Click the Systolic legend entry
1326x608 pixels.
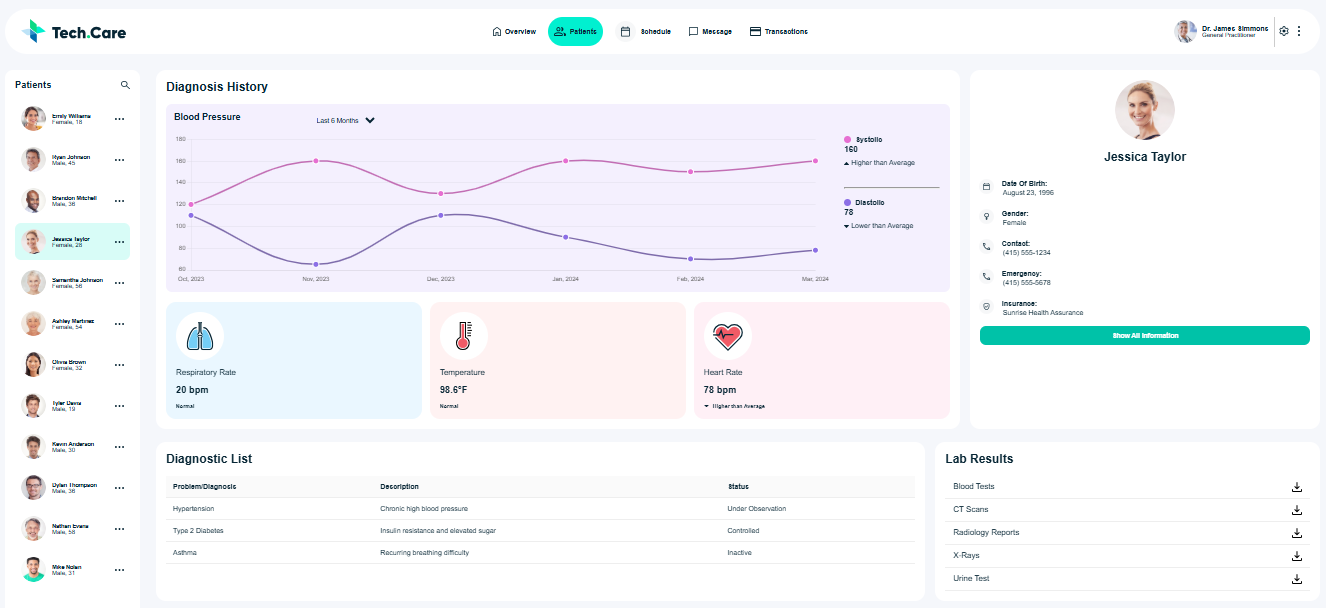click(x=864, y=140)
